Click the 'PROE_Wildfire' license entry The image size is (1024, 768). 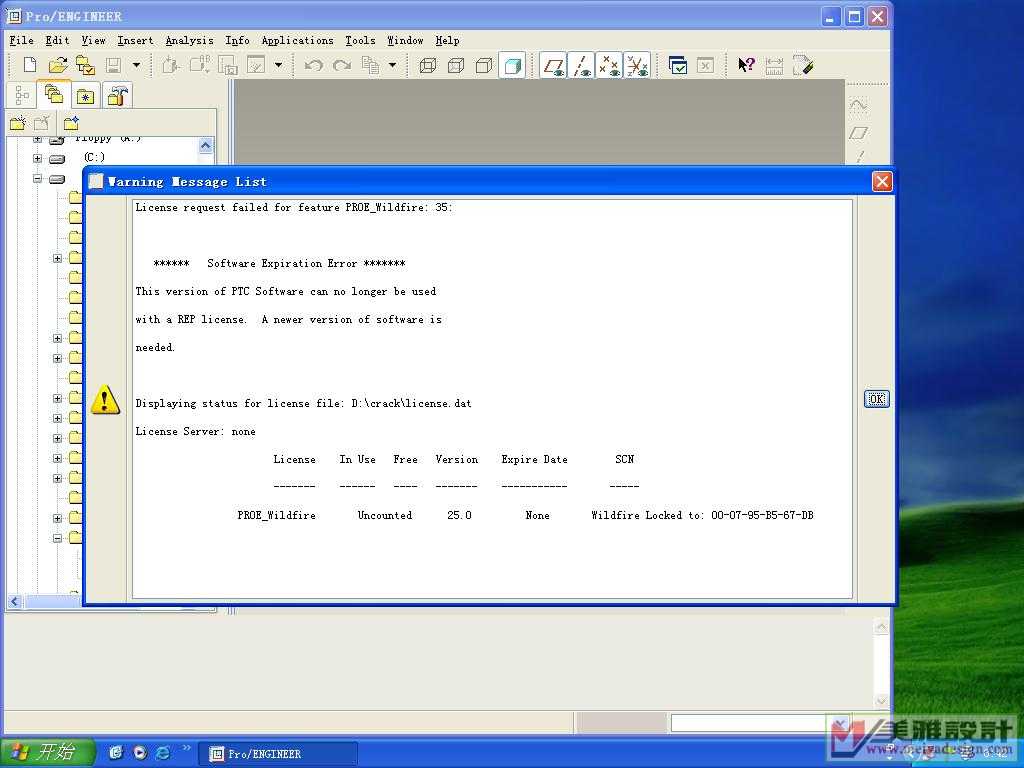(x=276, y=515)
